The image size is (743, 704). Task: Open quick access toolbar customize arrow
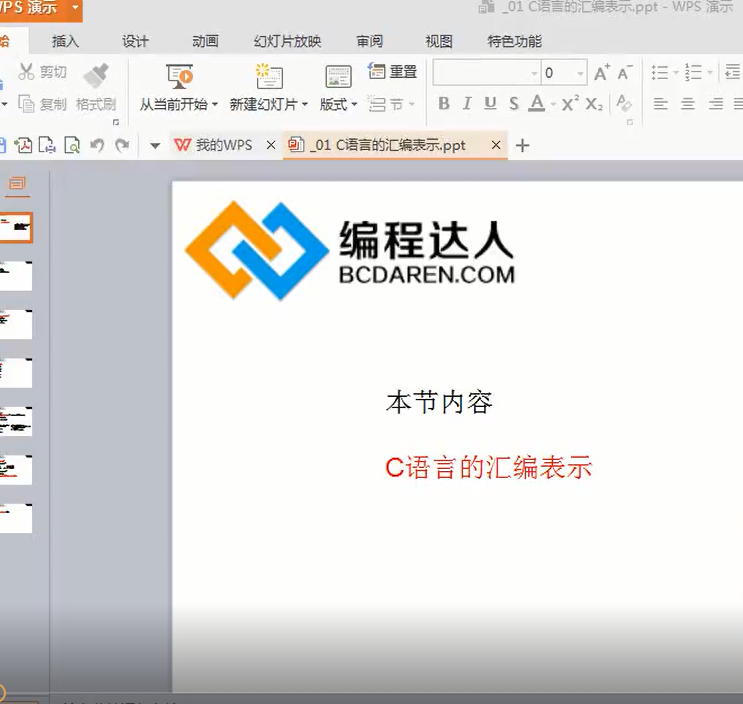click(155, 145)
